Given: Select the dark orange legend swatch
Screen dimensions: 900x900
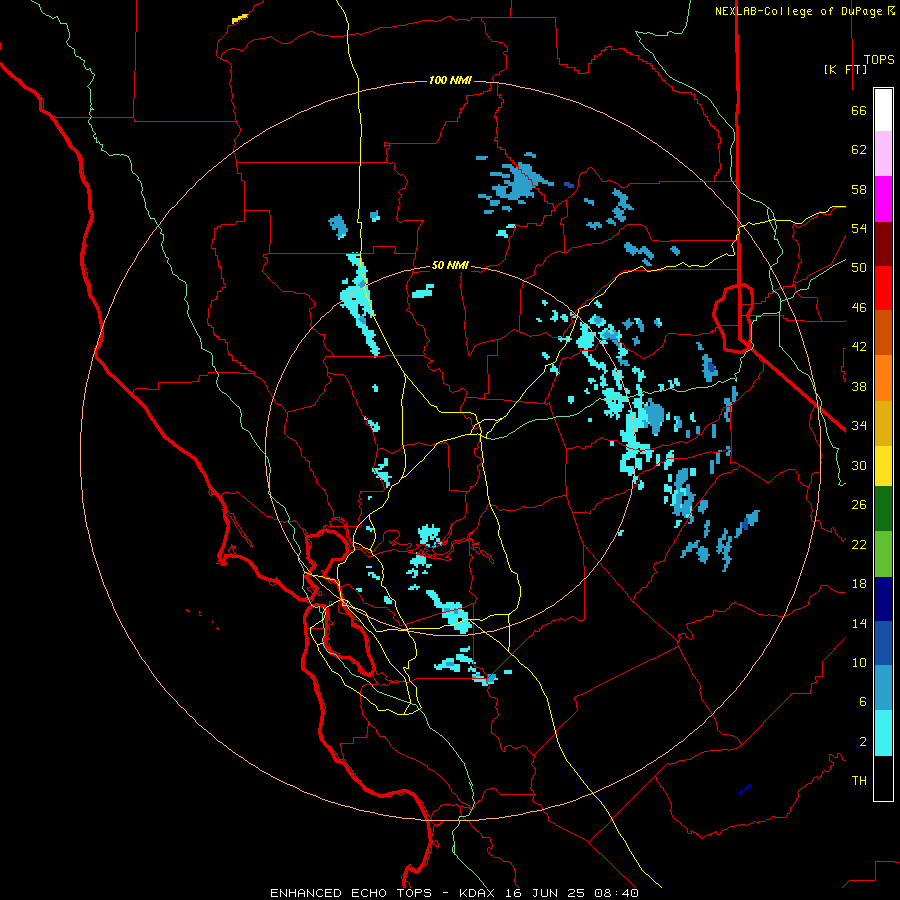Looking at the screenshot, I should [883, 332].
